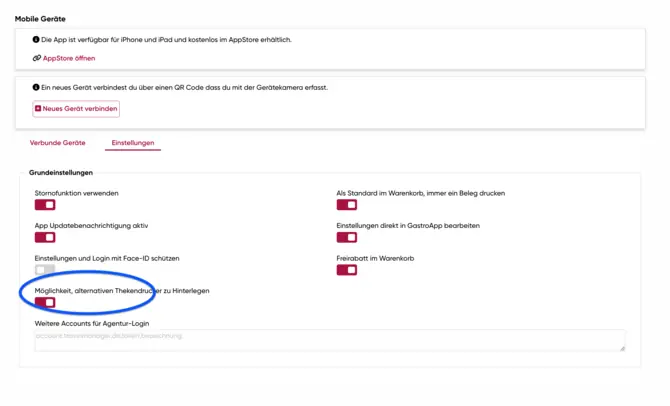
Task: Click the info icon in the QR code notice
Action: pyautogui.click(x=36, y=87)
